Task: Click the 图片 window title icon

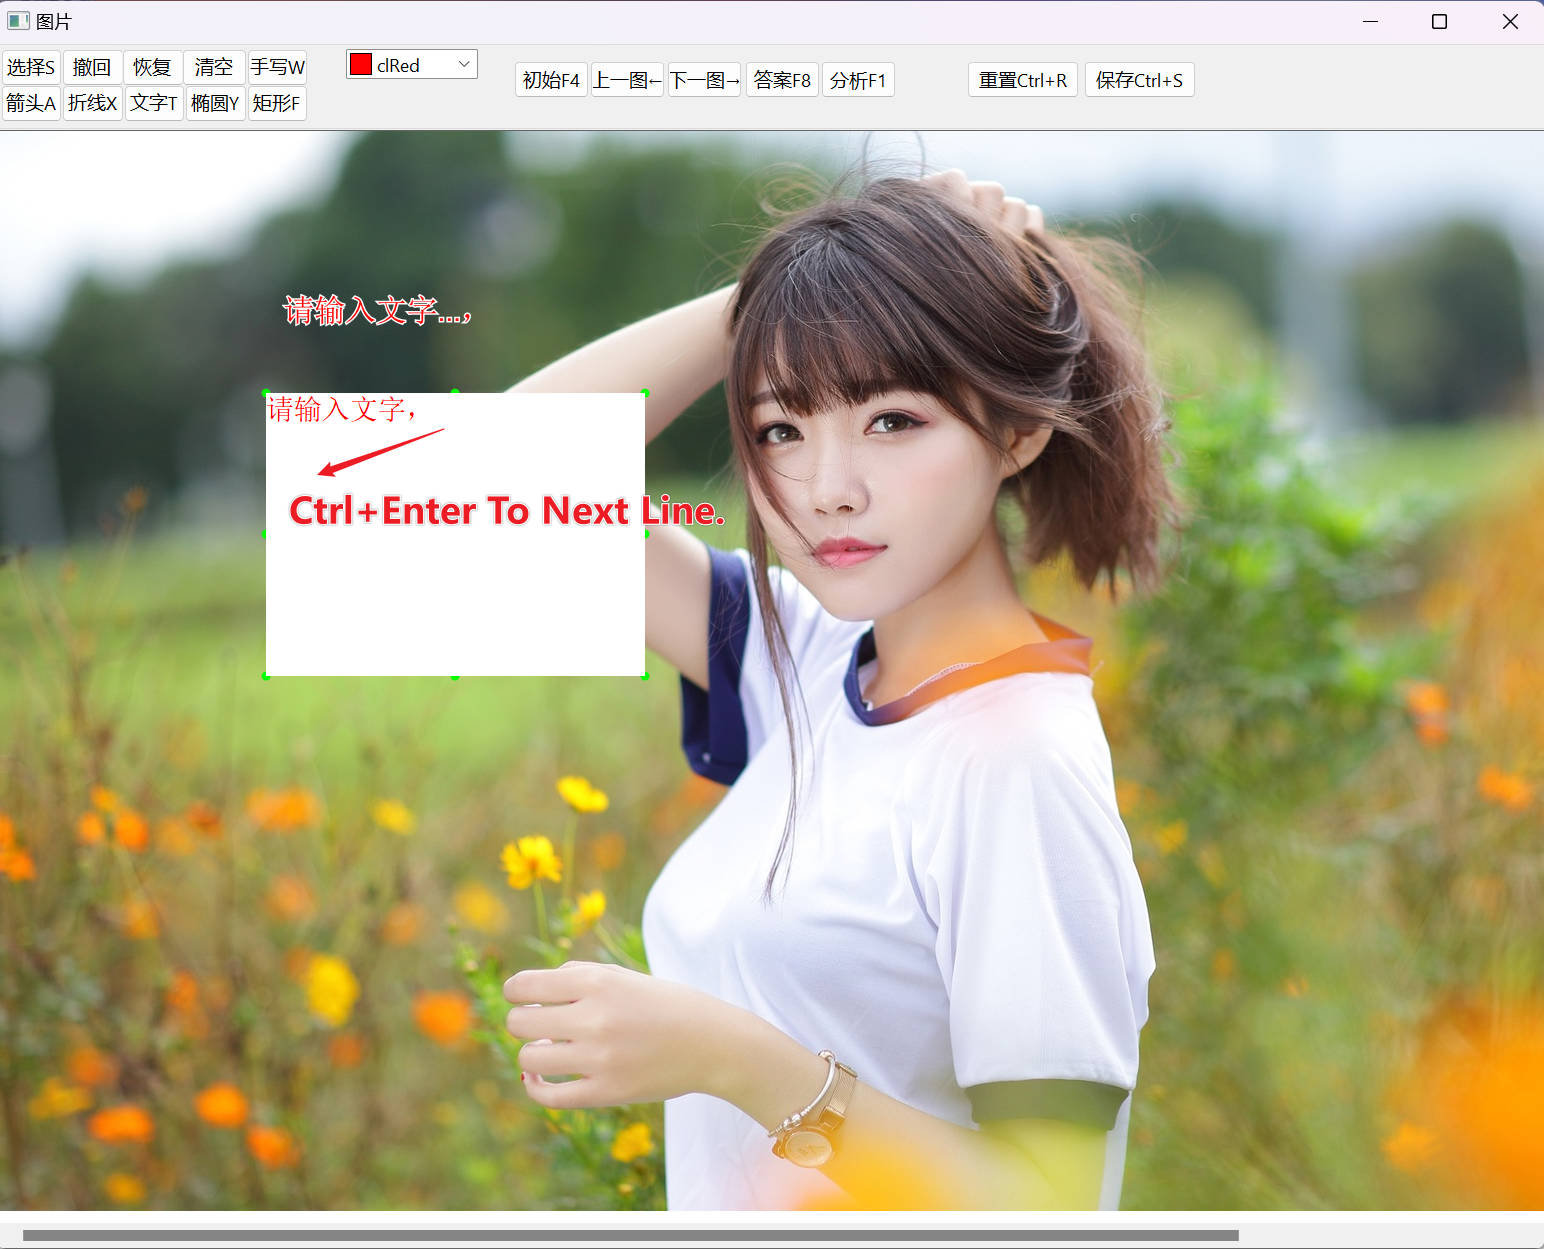Action: tap(18, 21)
